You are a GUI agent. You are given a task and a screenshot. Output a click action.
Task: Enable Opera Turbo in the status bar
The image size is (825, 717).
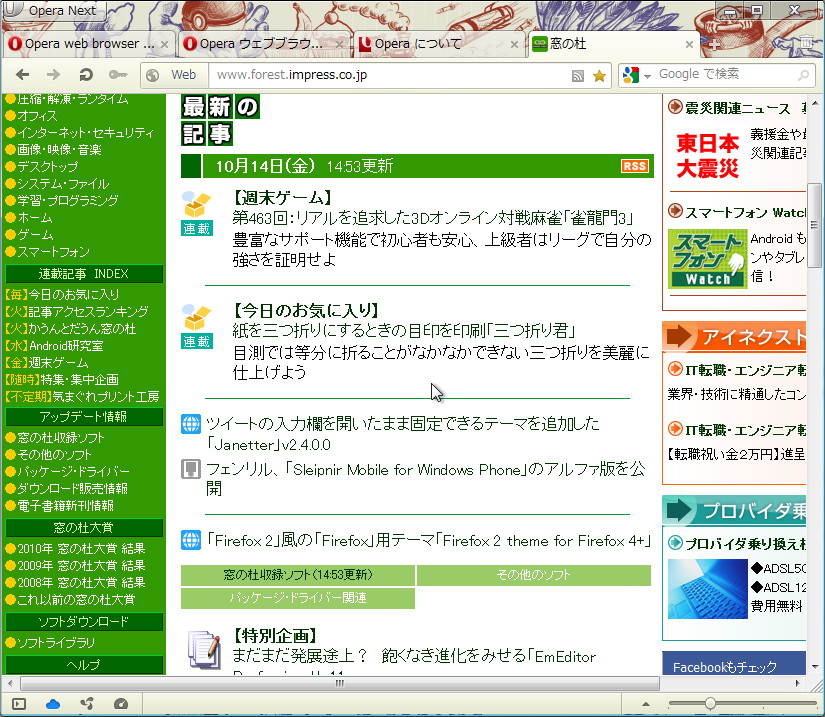[122, 704]
